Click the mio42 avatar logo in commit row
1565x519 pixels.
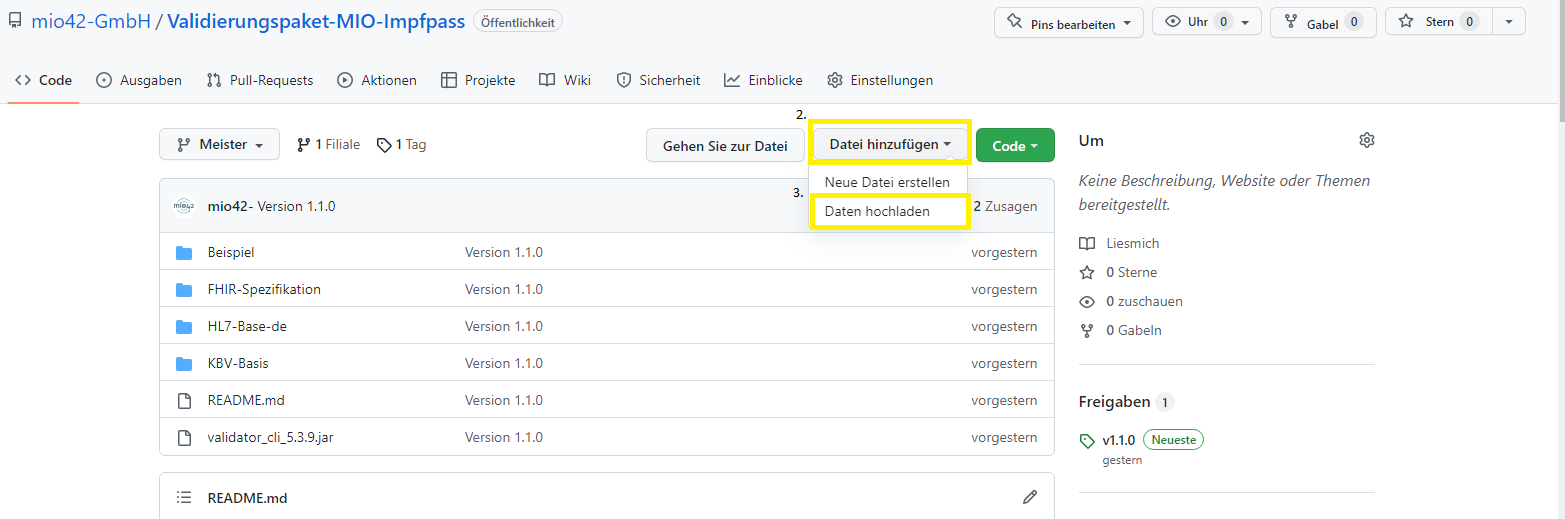pos(183,206)
